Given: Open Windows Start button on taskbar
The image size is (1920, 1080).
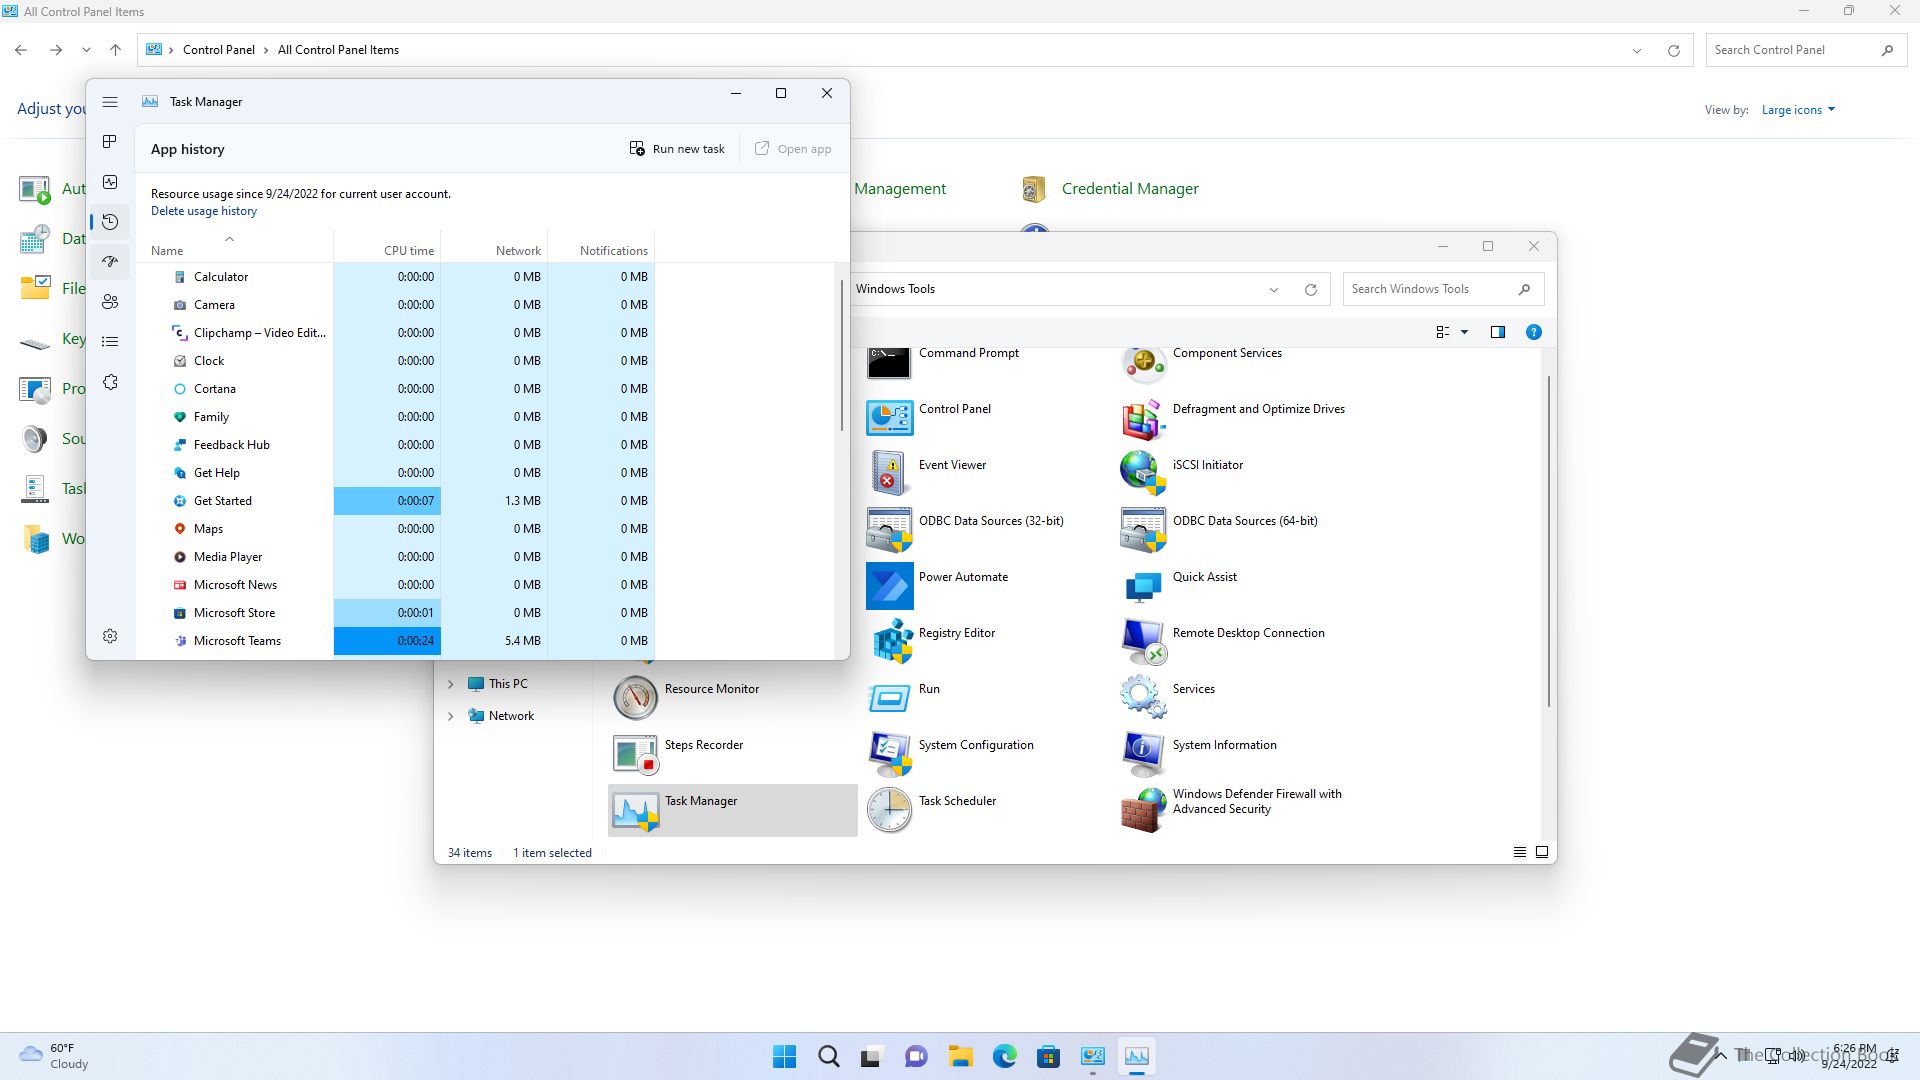Looking at the screenshot, I should 785,1056.
